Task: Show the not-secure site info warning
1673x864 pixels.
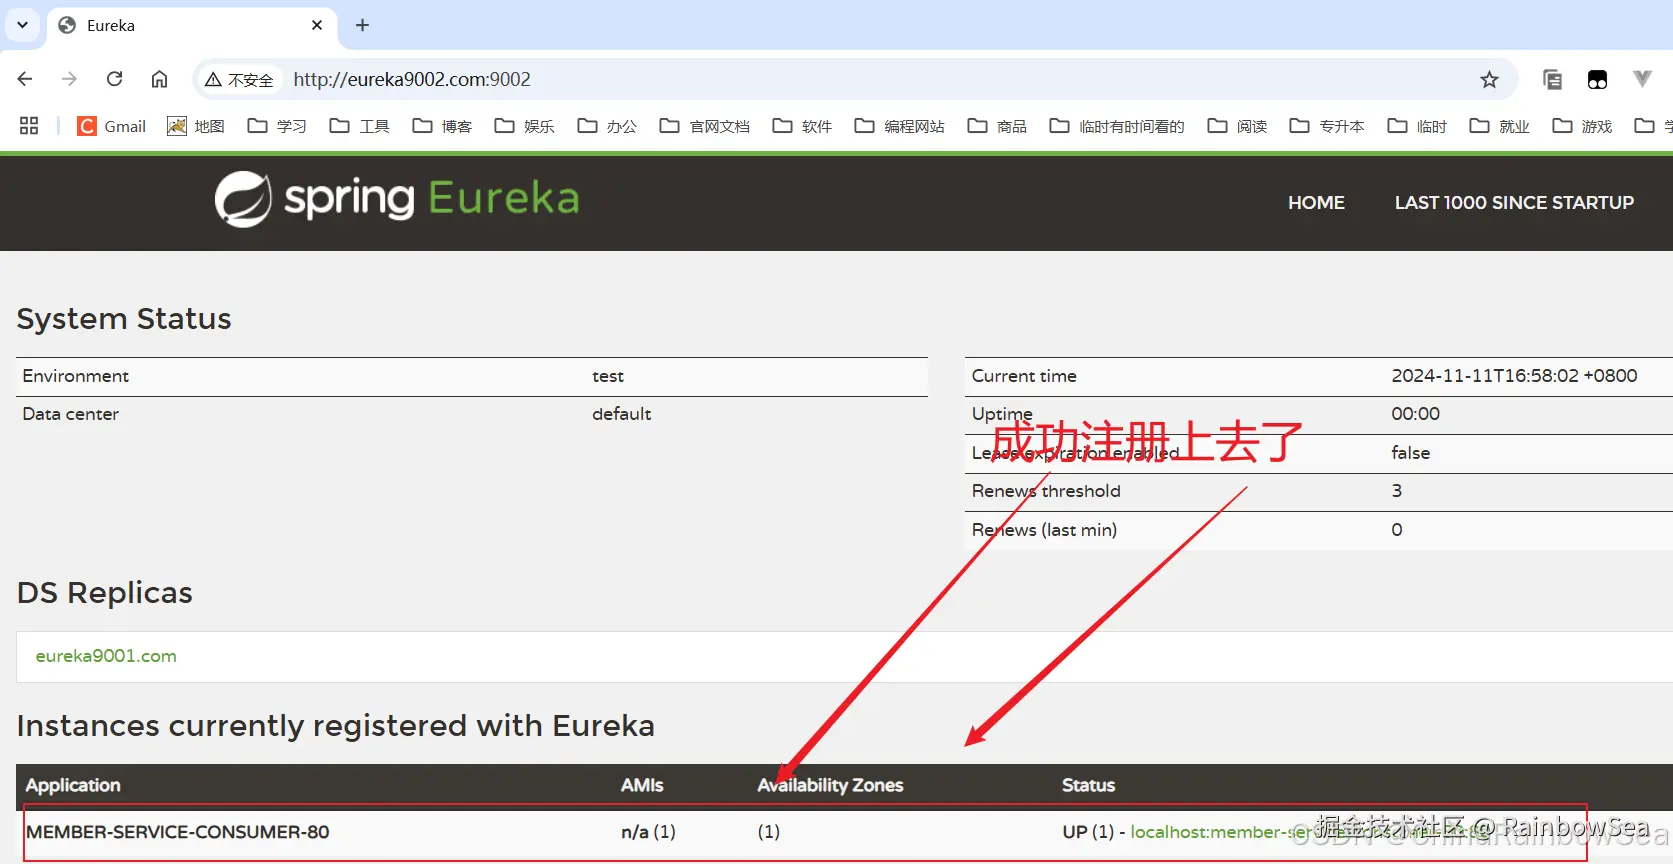Action: 239,79
